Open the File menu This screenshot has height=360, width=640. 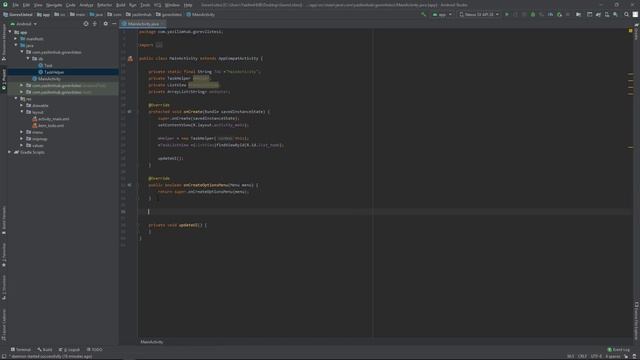(x=16, y=5)
